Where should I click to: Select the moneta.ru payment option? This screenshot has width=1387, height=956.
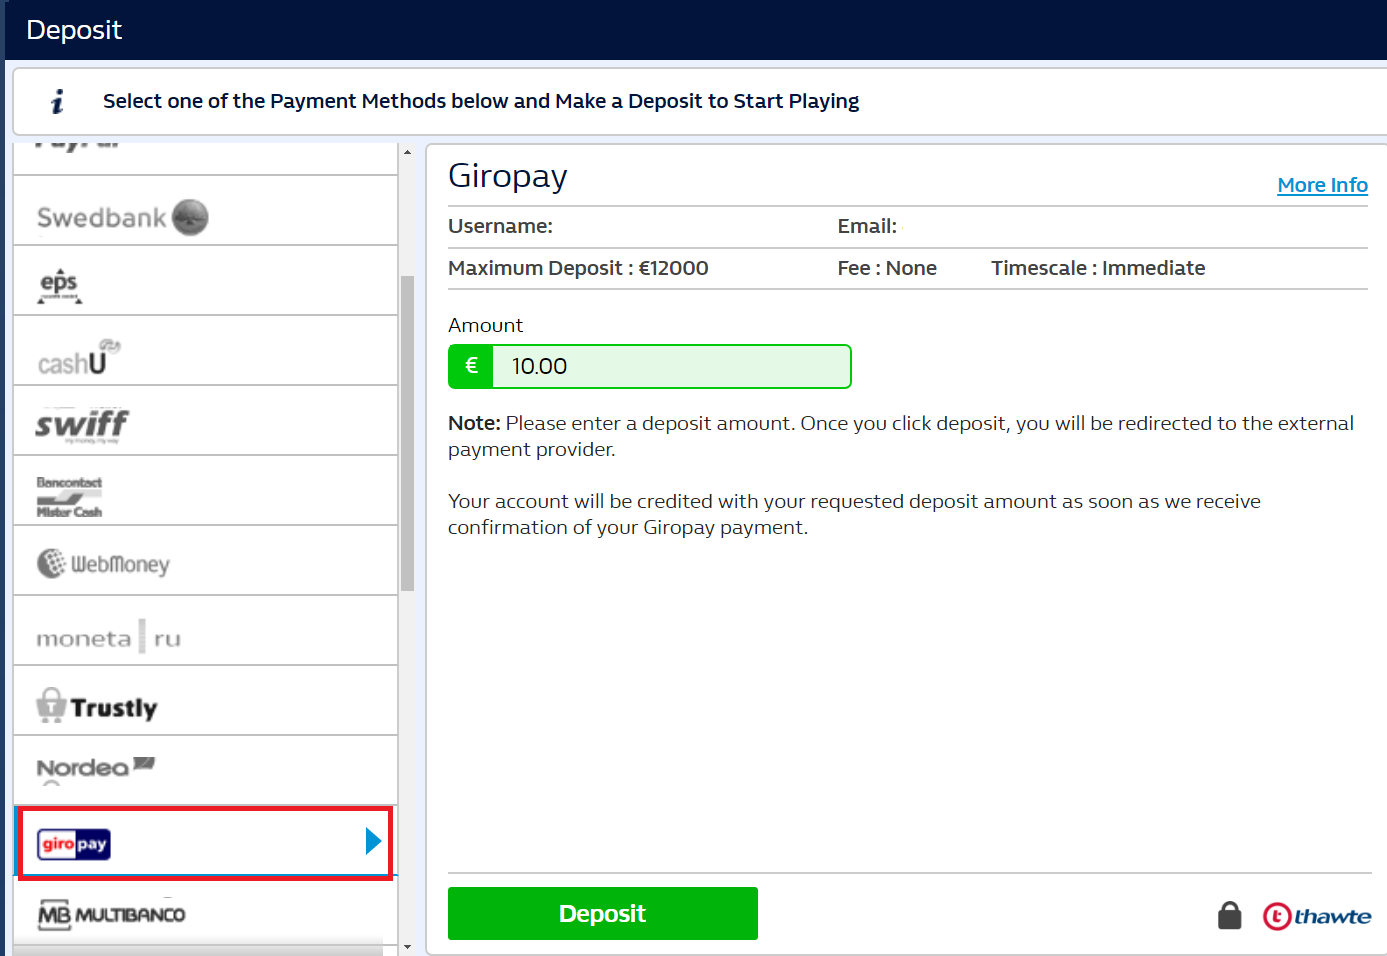pyautogui.click(x=205, y=631)
